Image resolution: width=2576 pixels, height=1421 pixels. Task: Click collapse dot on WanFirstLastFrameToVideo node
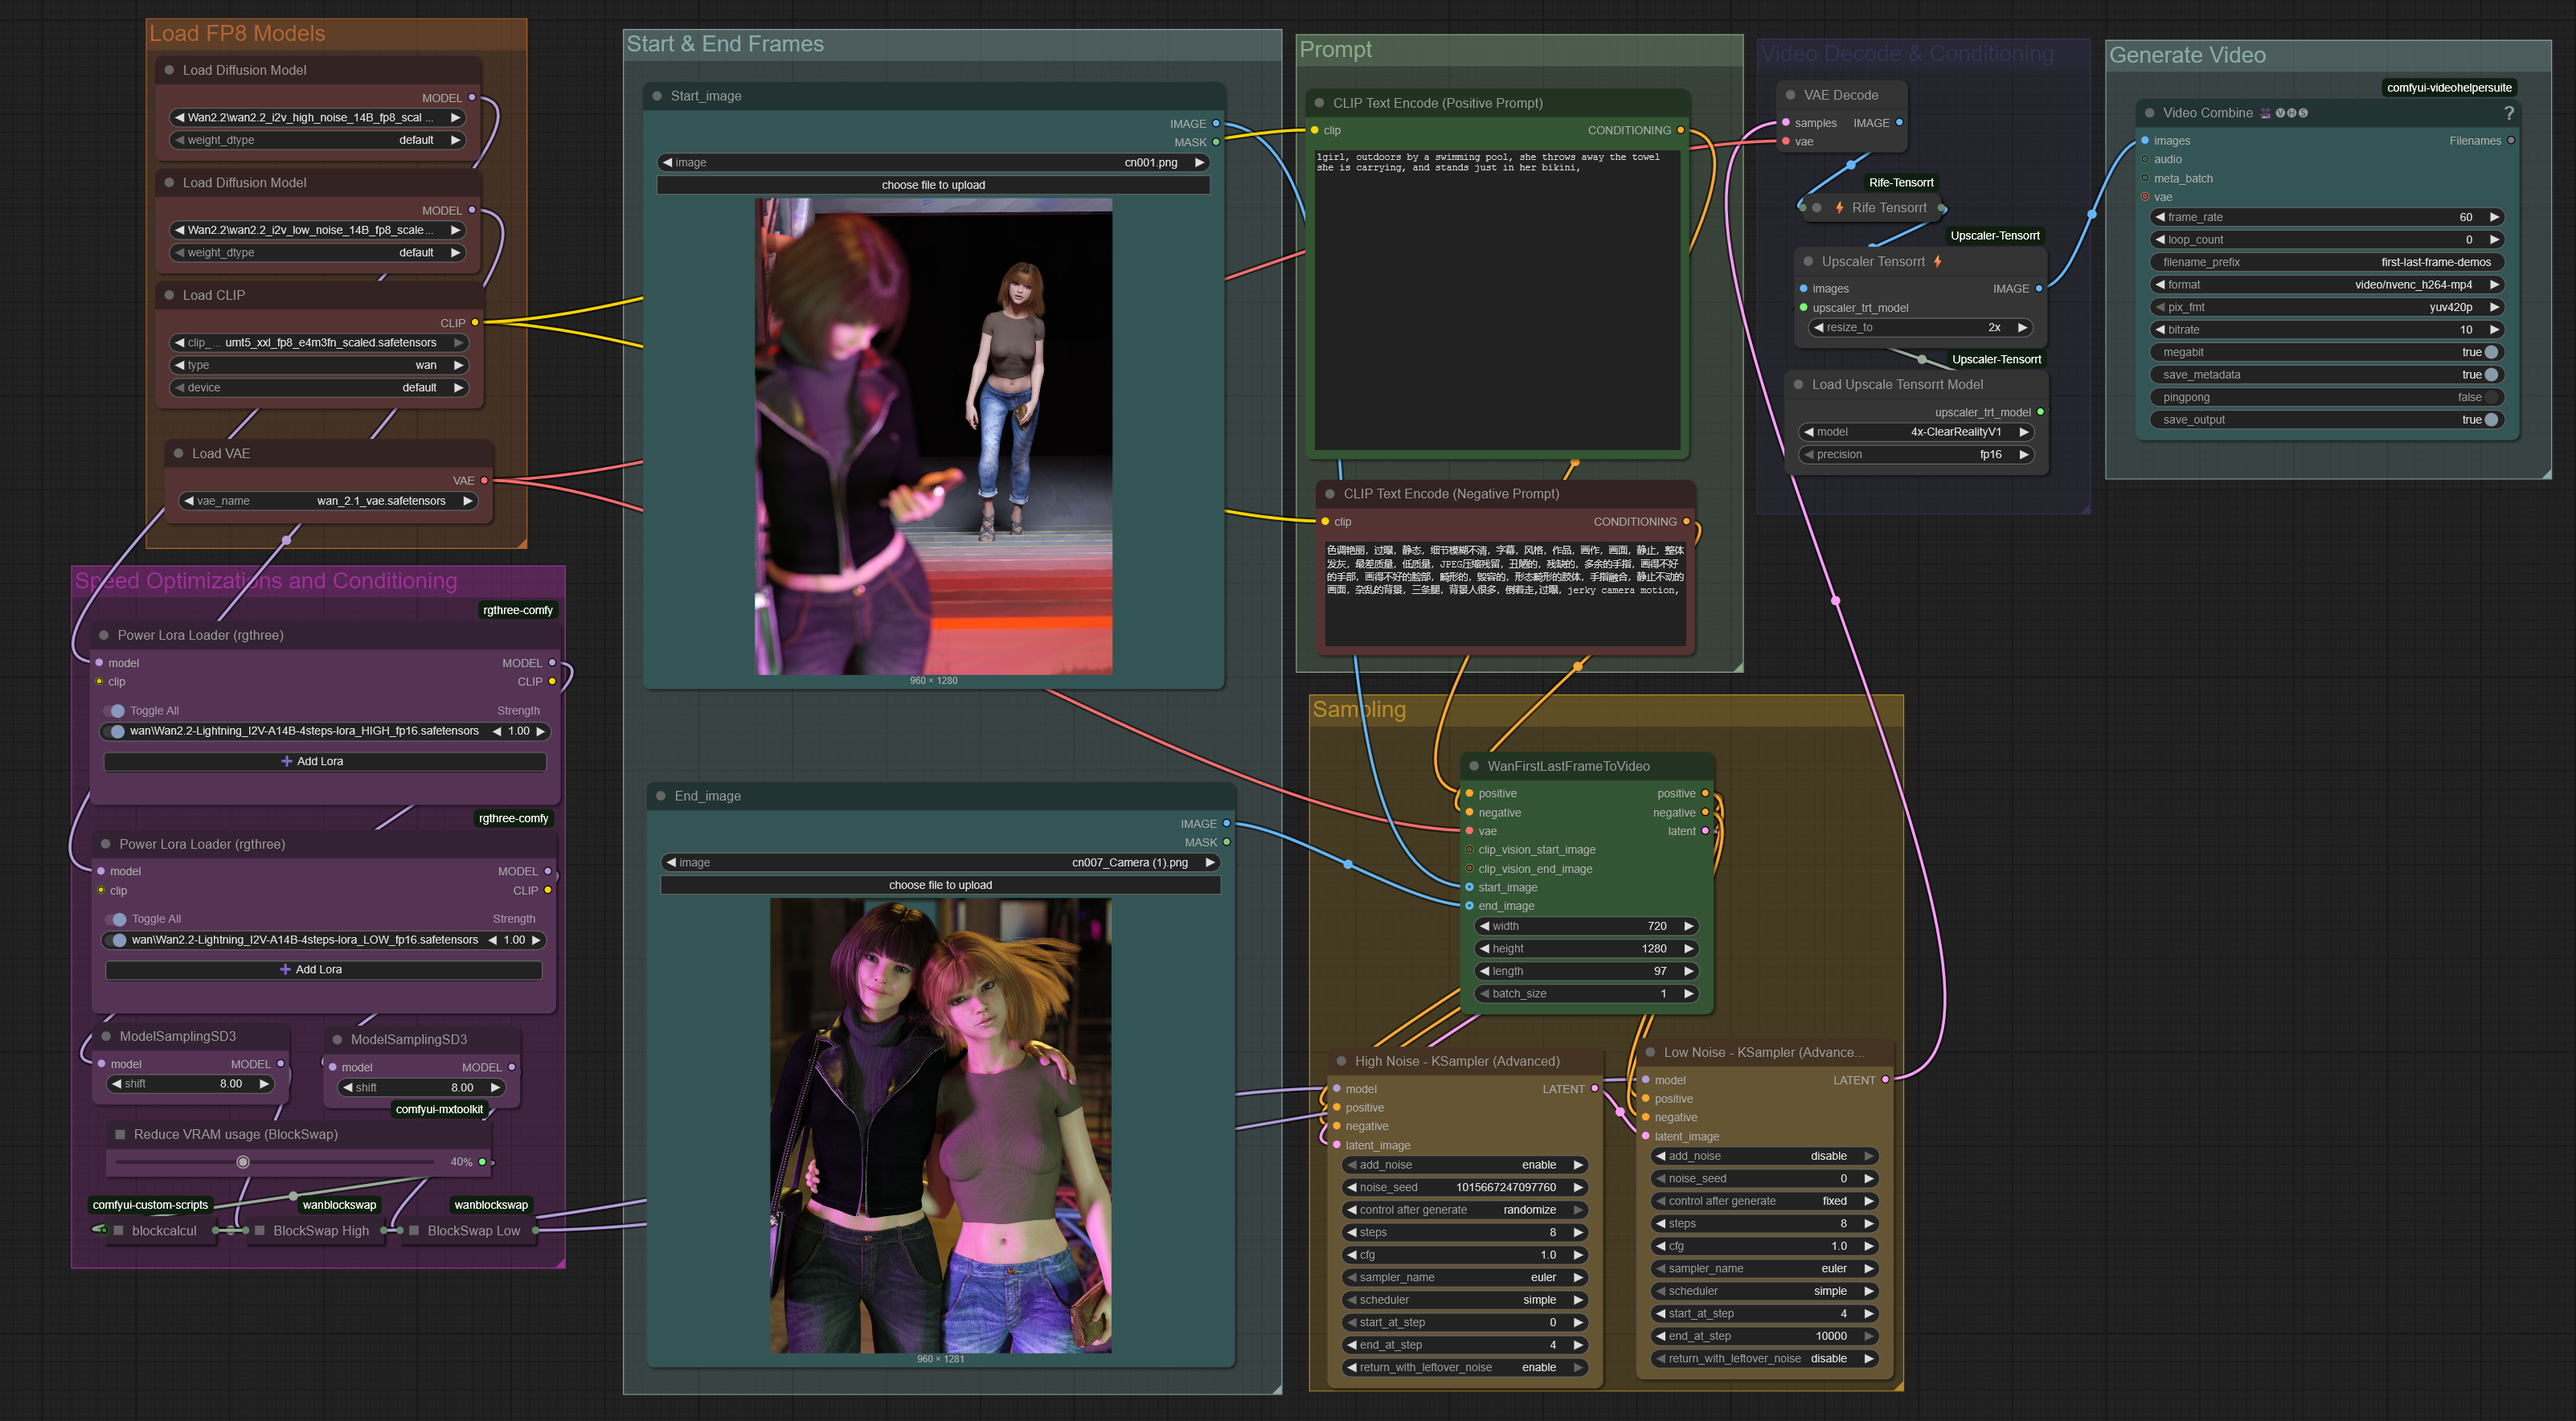tap(1474, 766)
